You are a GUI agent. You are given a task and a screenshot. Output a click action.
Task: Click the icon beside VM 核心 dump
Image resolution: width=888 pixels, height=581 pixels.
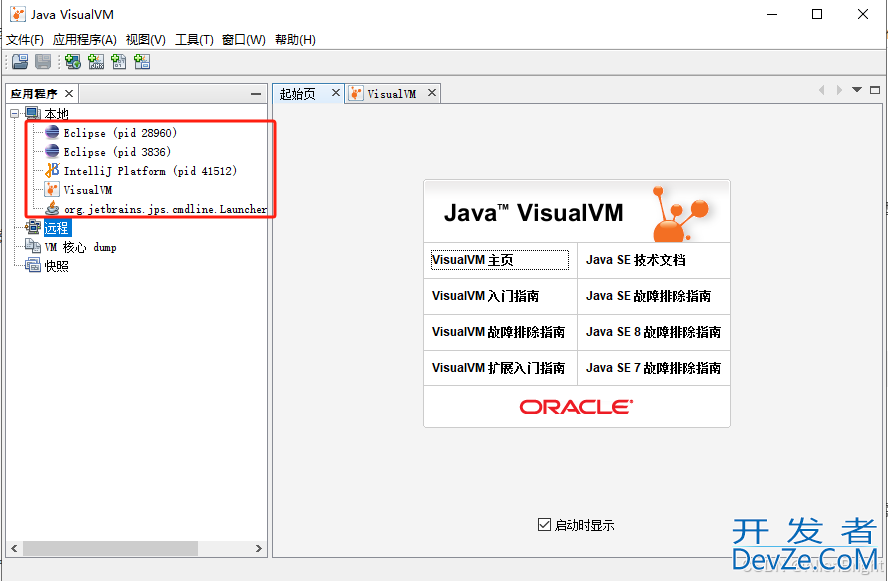[33, 246]
